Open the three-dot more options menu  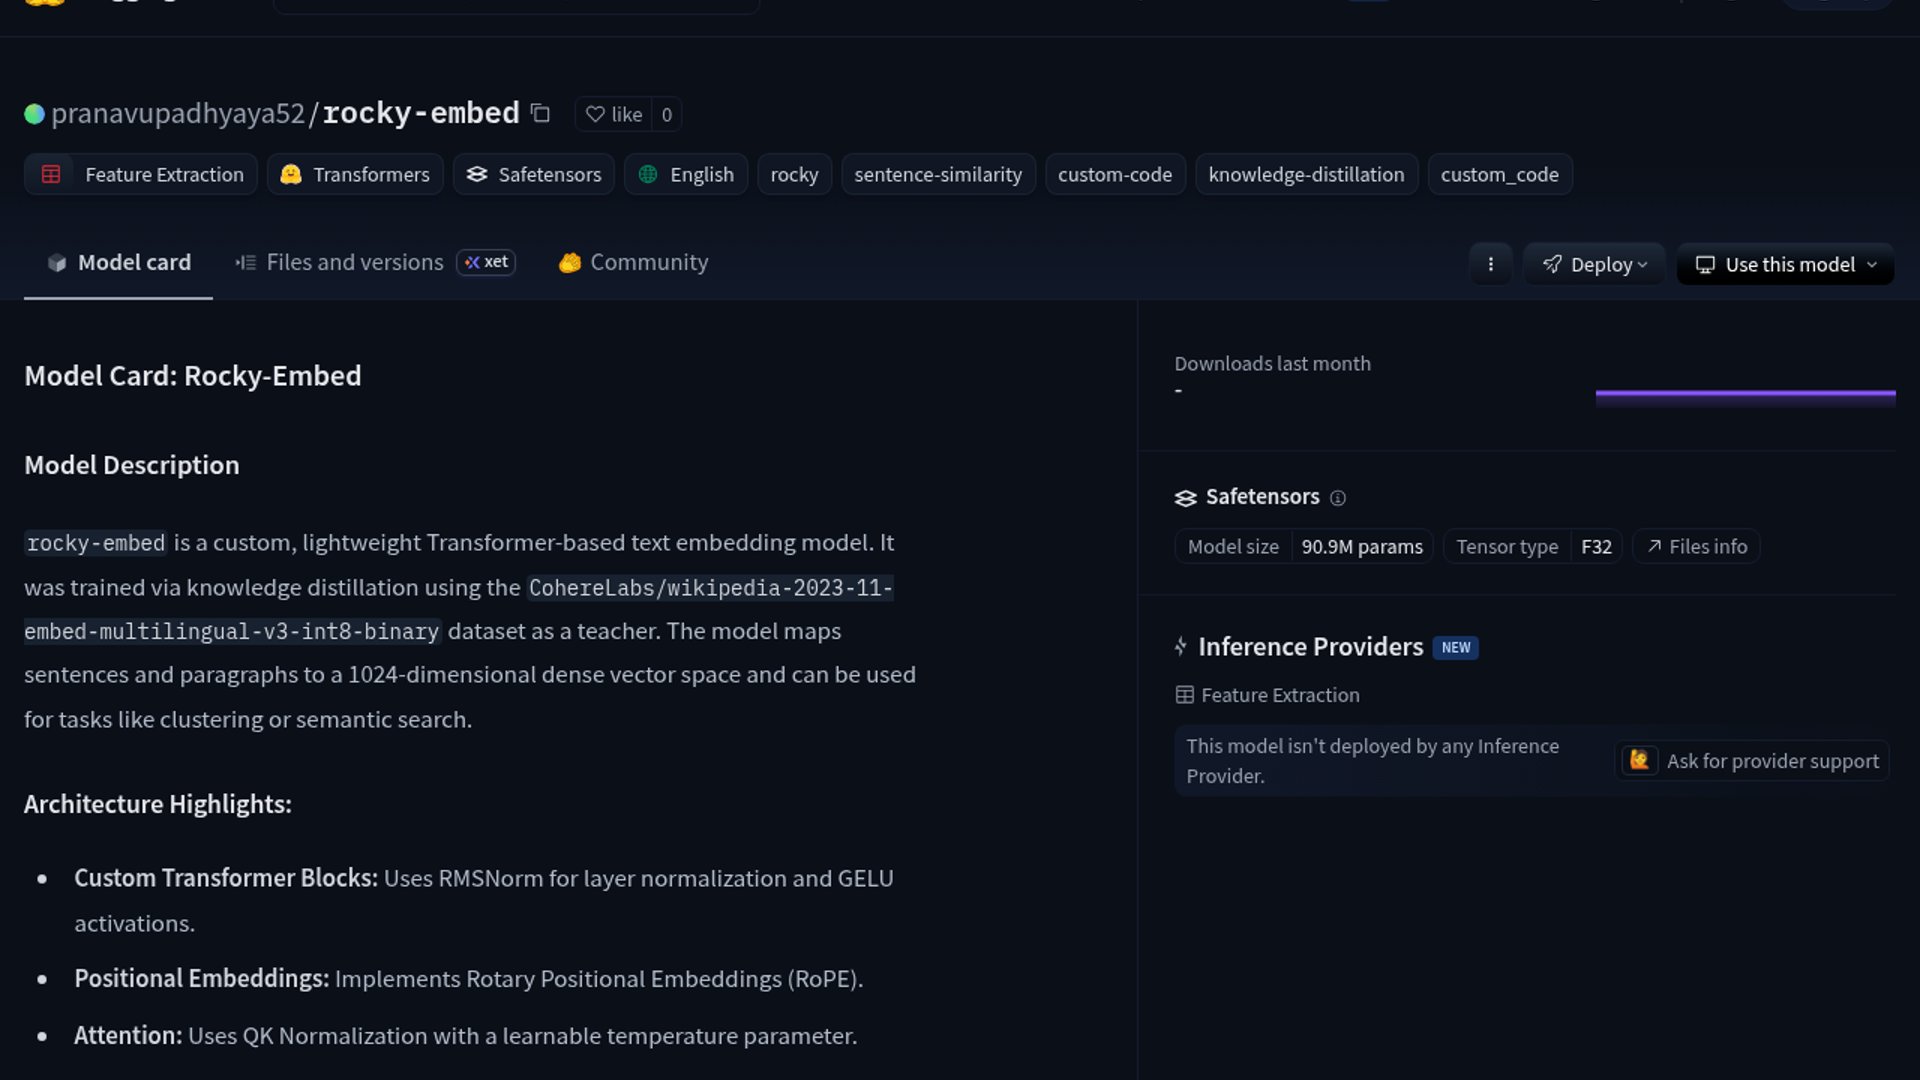point(1490,264)
